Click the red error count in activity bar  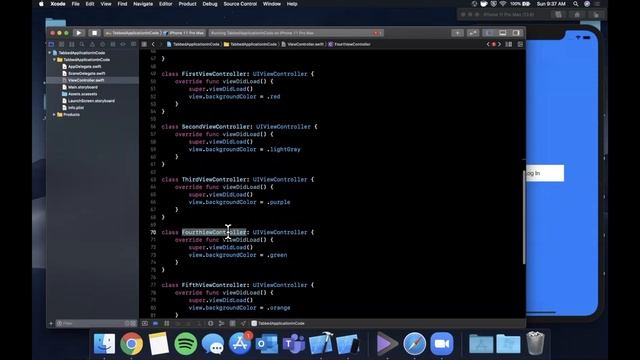377,33
